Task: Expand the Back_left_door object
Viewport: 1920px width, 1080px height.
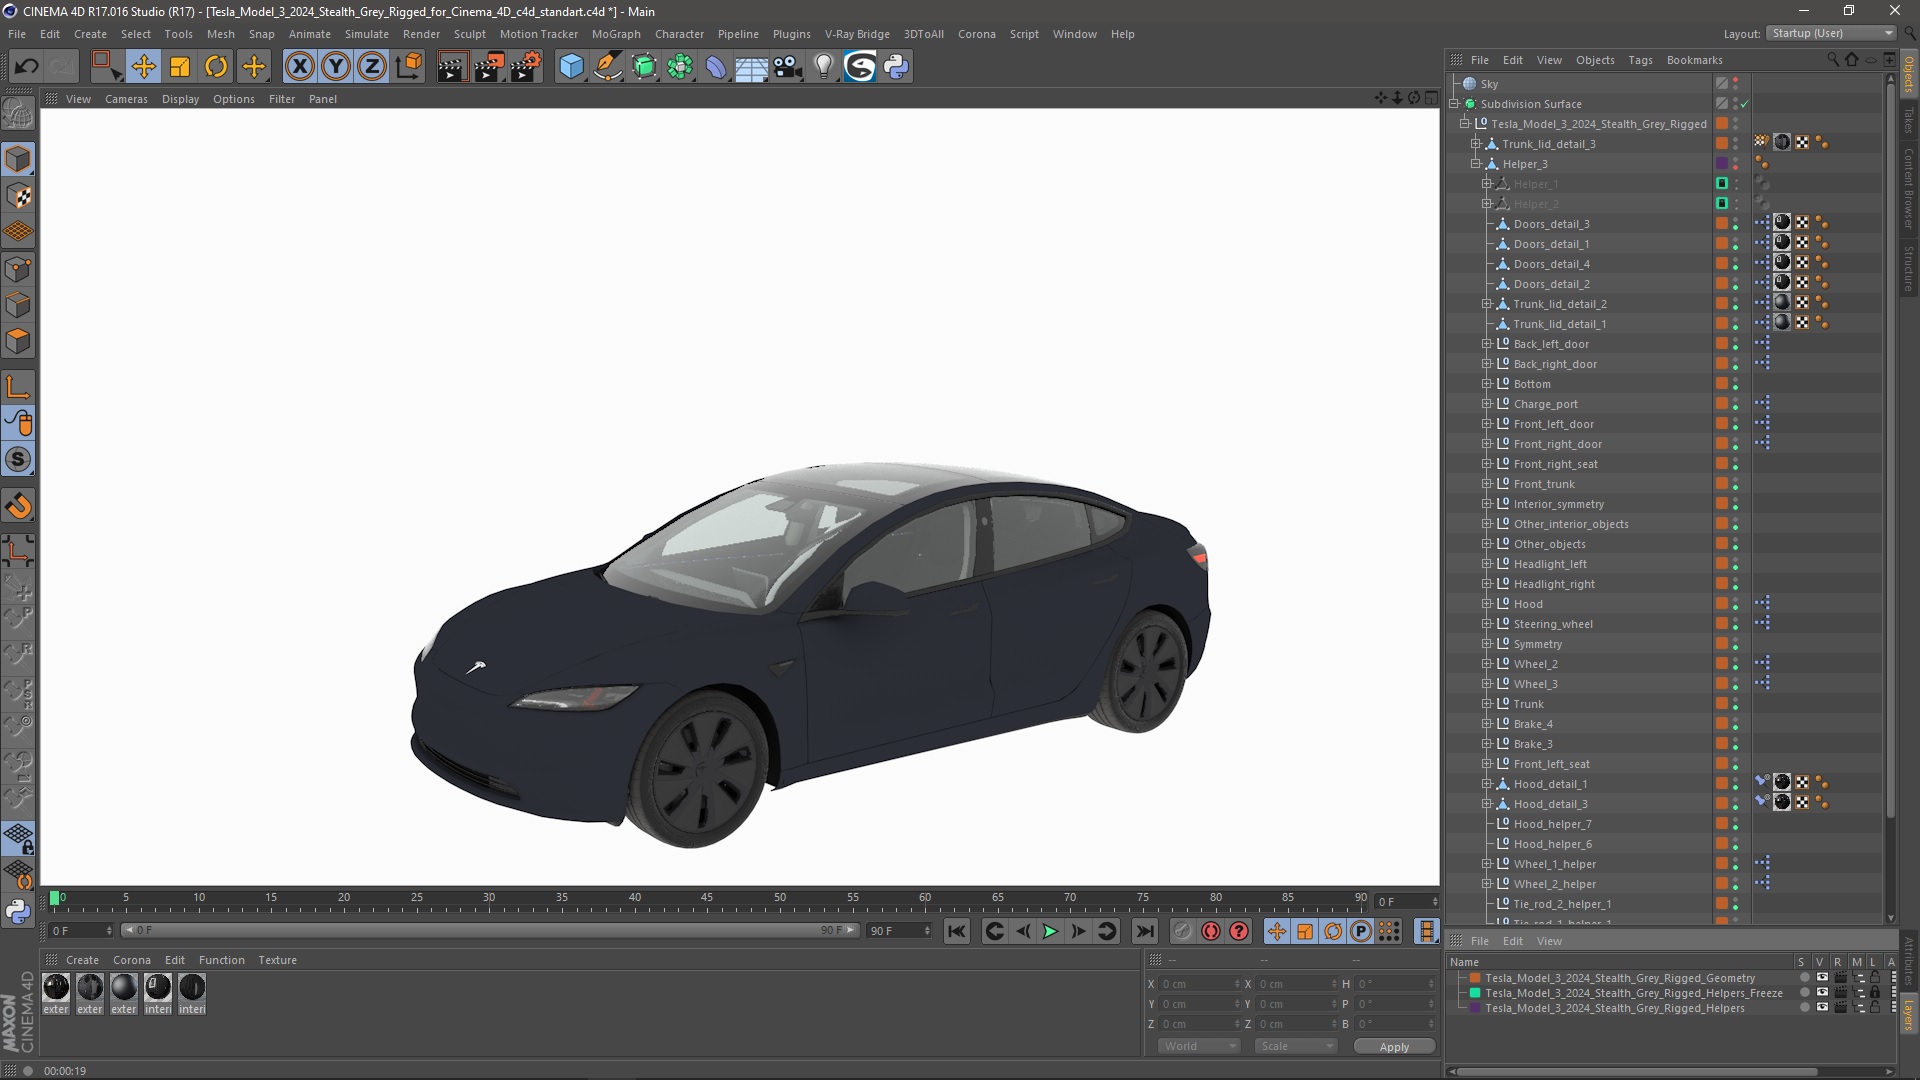Action: click(1486, 344)
